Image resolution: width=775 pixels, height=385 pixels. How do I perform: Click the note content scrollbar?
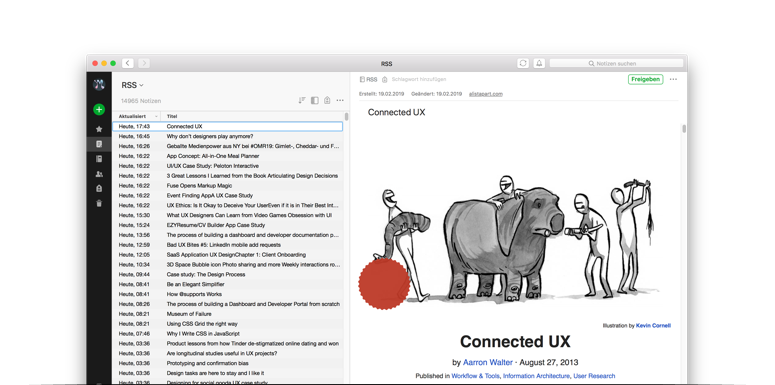[x=685, y=129]
